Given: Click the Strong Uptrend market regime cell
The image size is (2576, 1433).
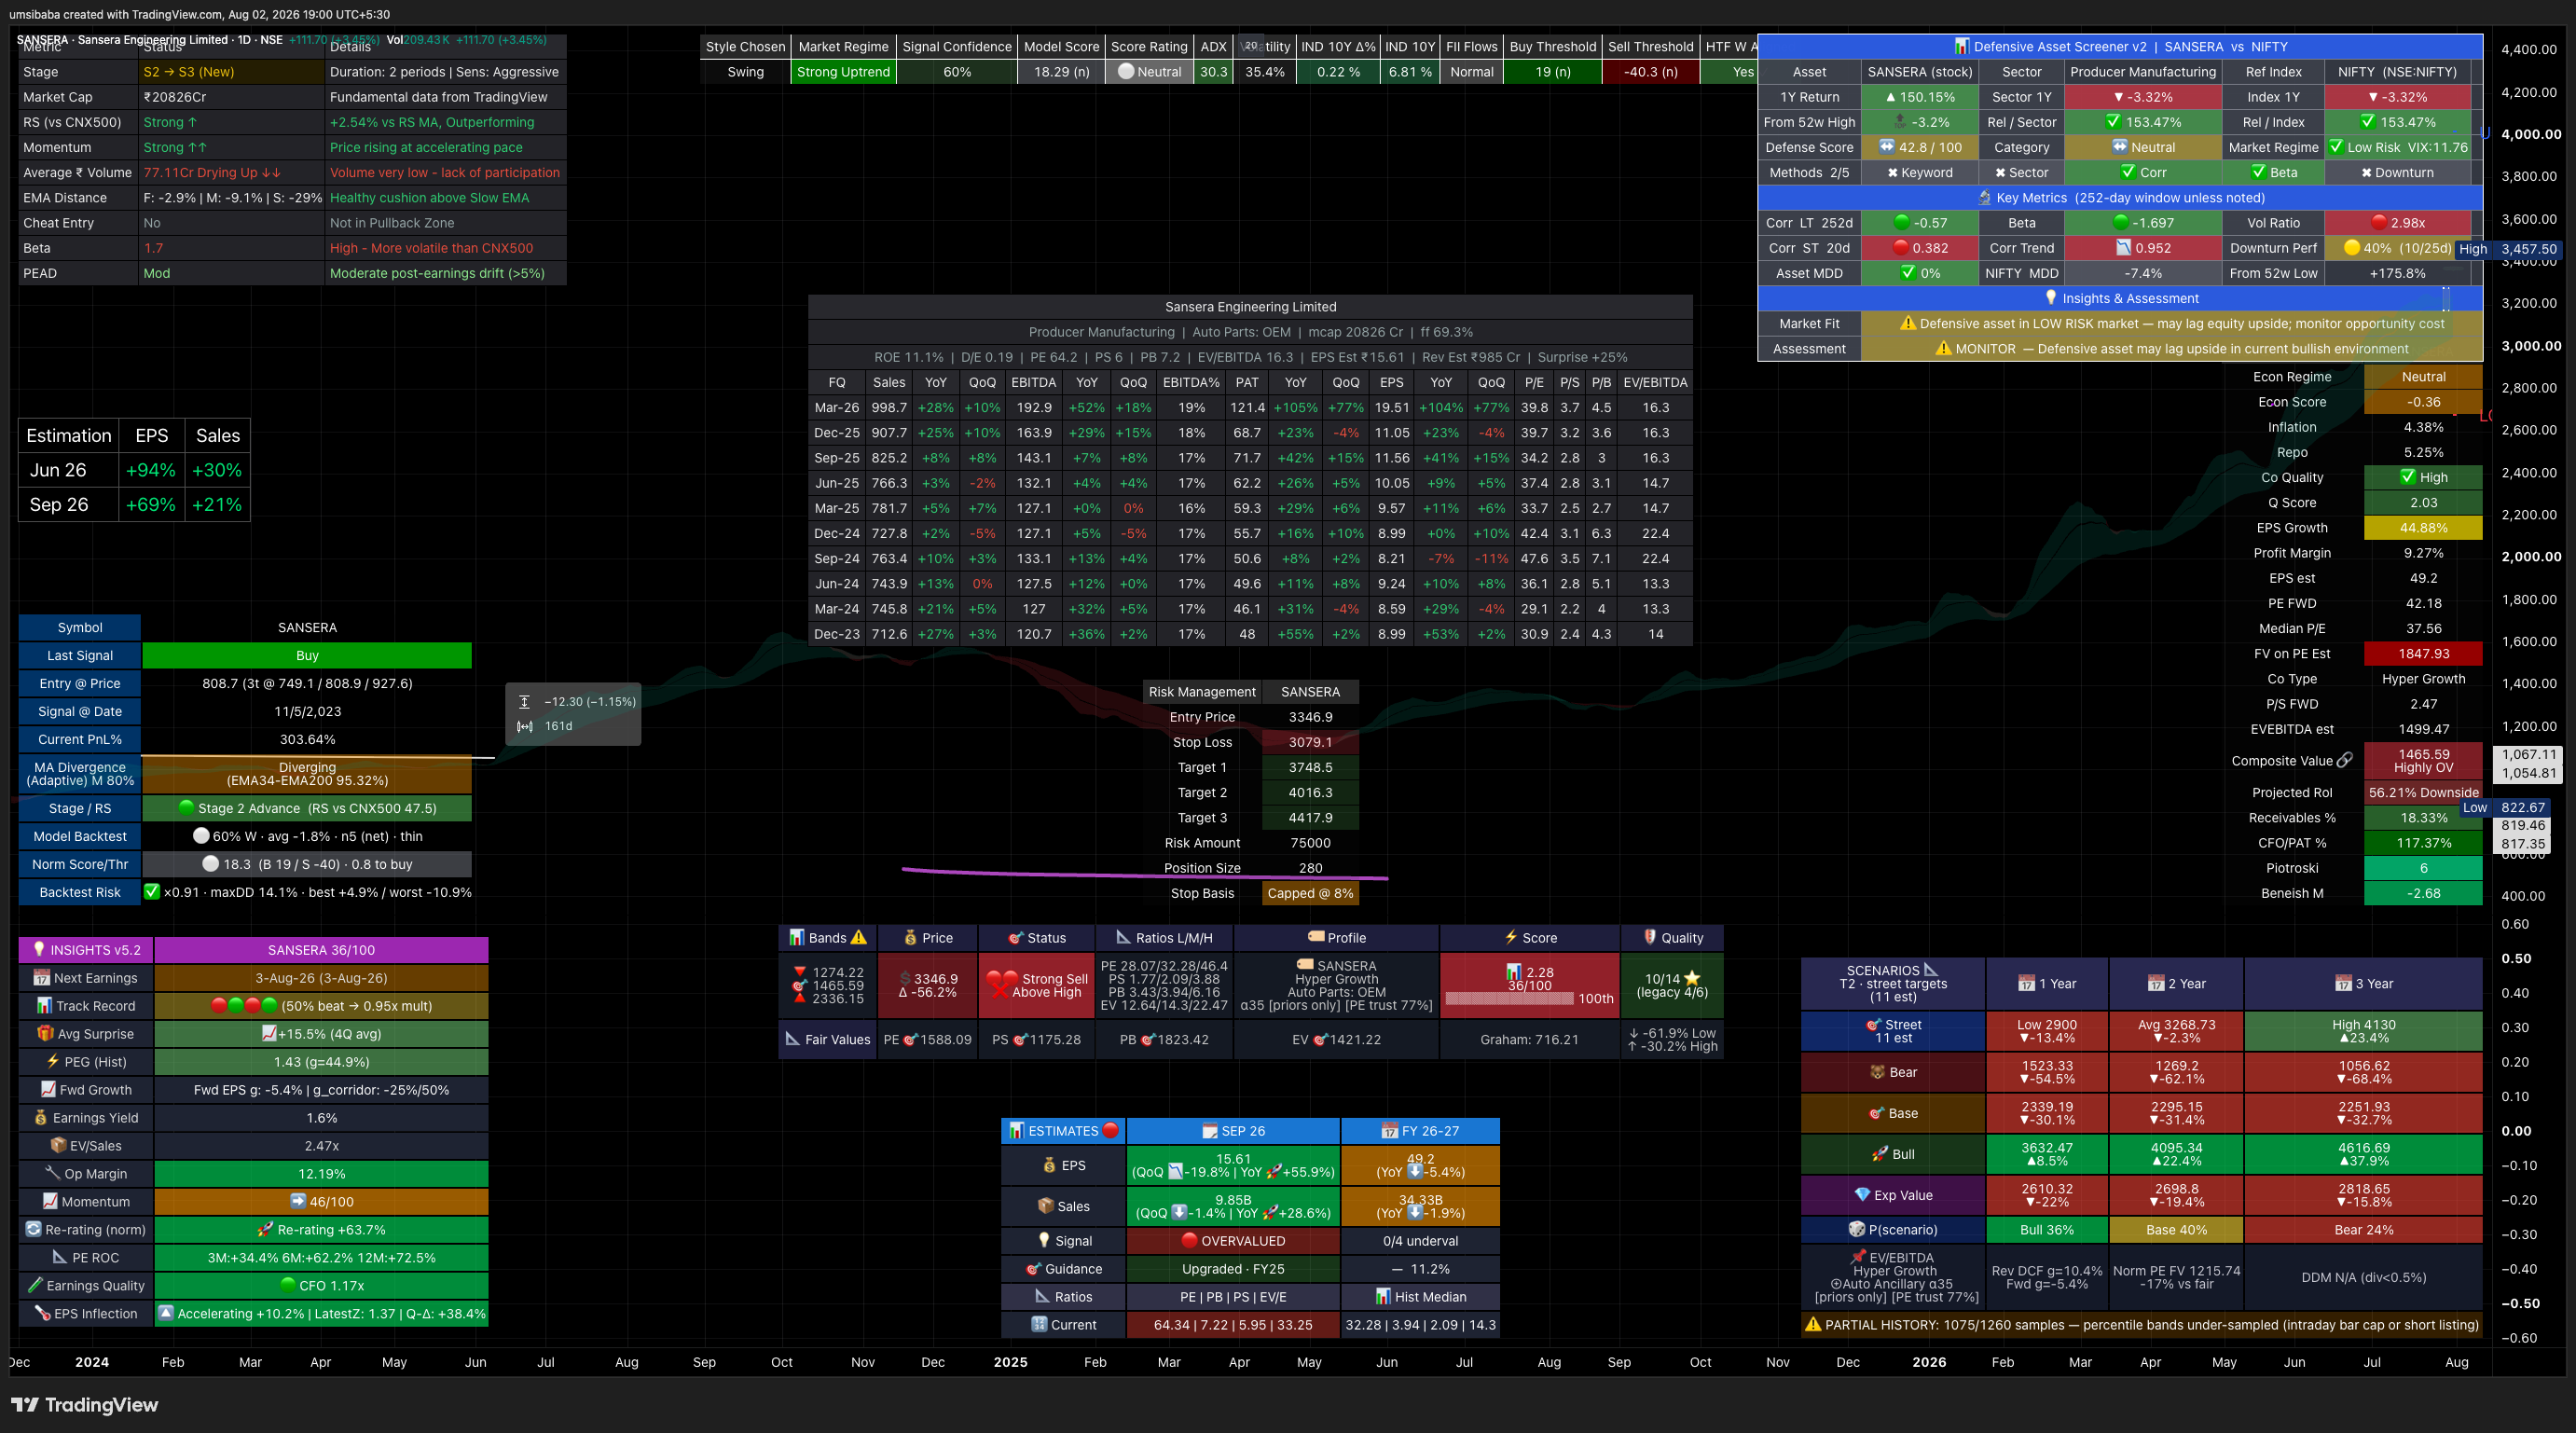Looking at the screenshot, I should [843, 72].
